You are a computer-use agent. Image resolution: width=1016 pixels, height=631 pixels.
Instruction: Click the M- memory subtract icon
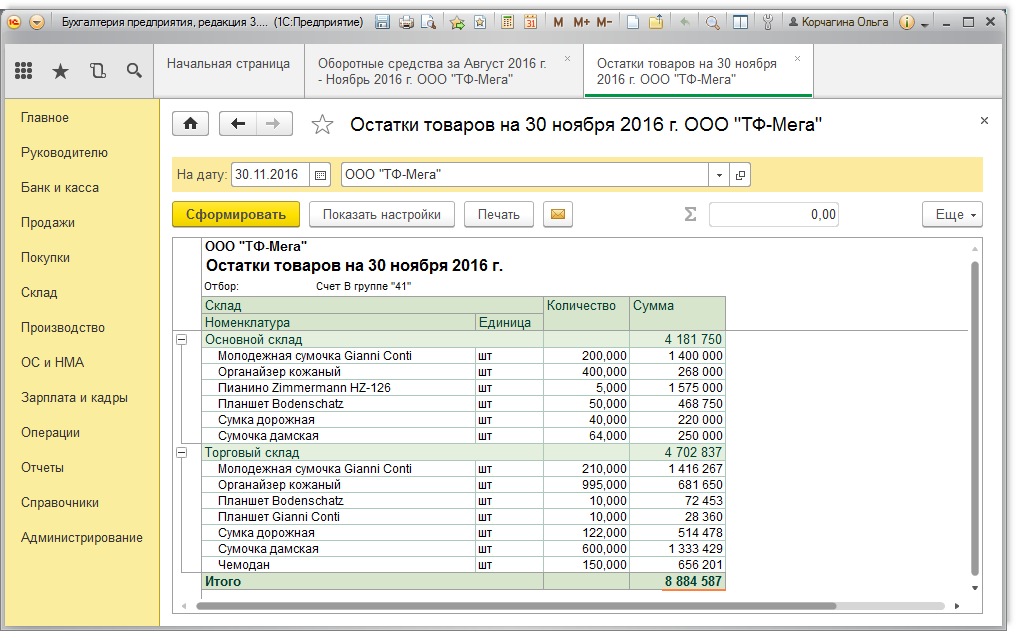pyautogui.click(x=604, y=22)
